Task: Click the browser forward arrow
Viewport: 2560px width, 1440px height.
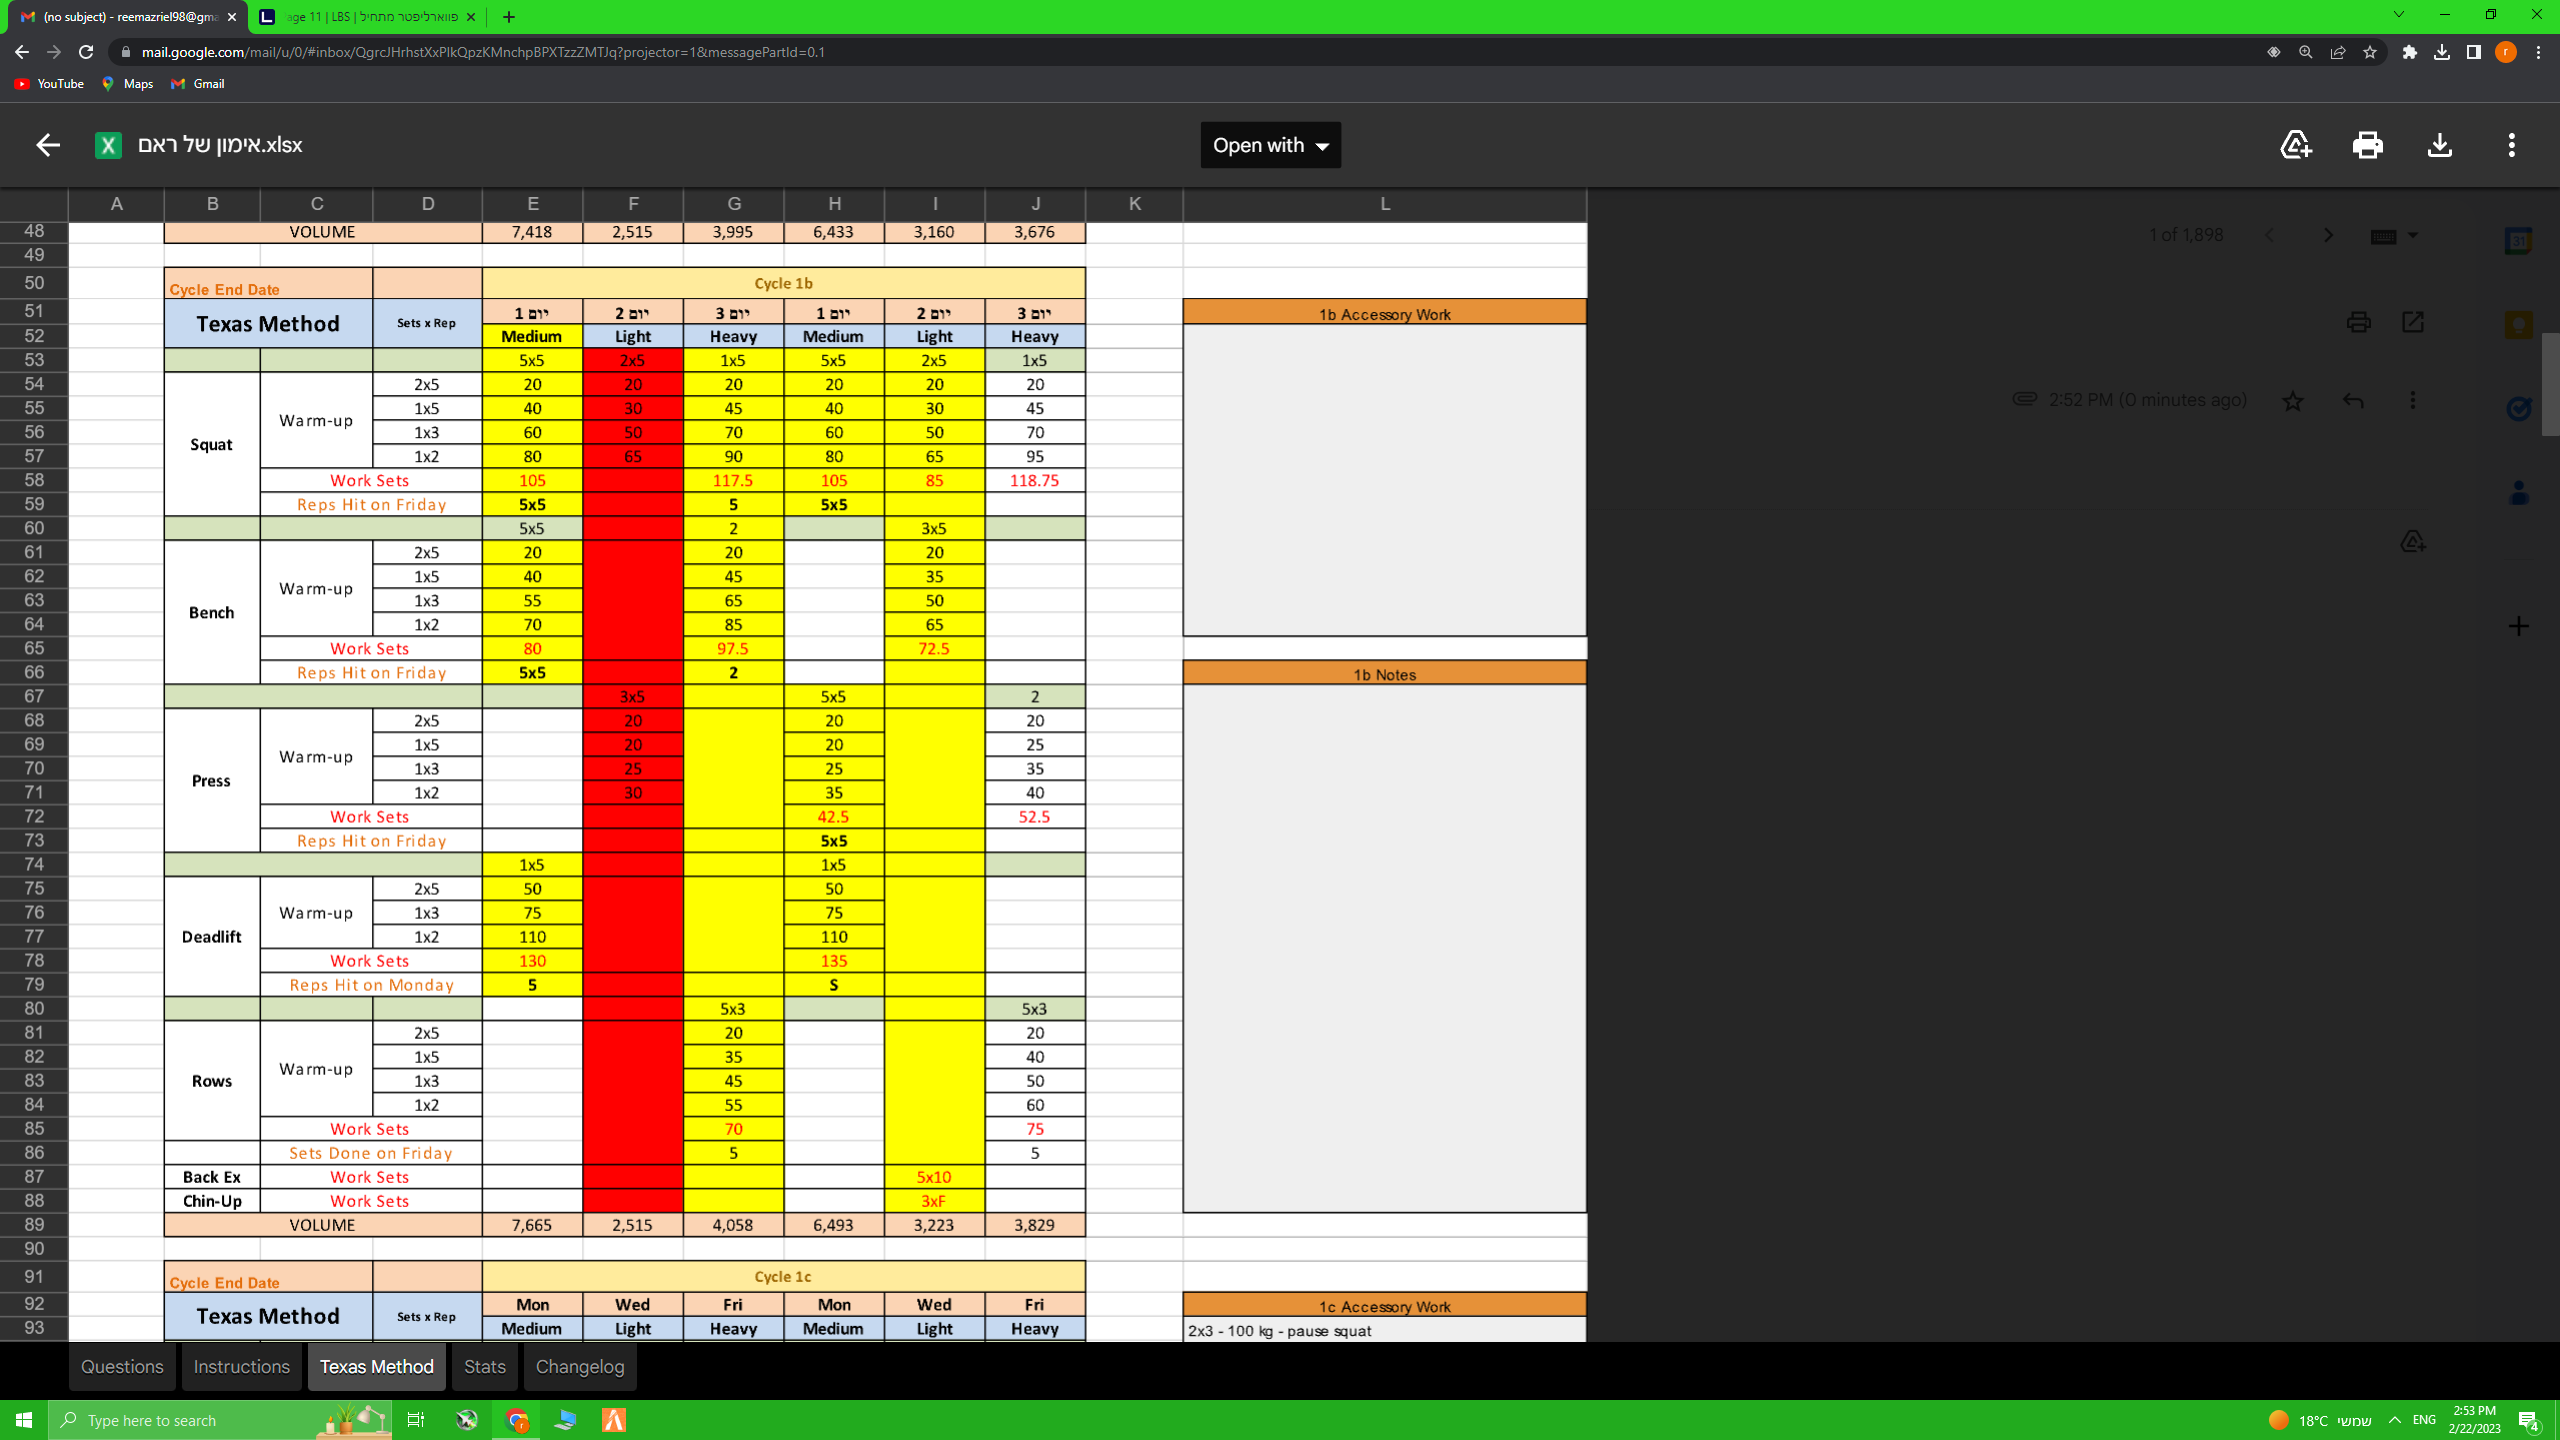Action: (x=54, y=52)
